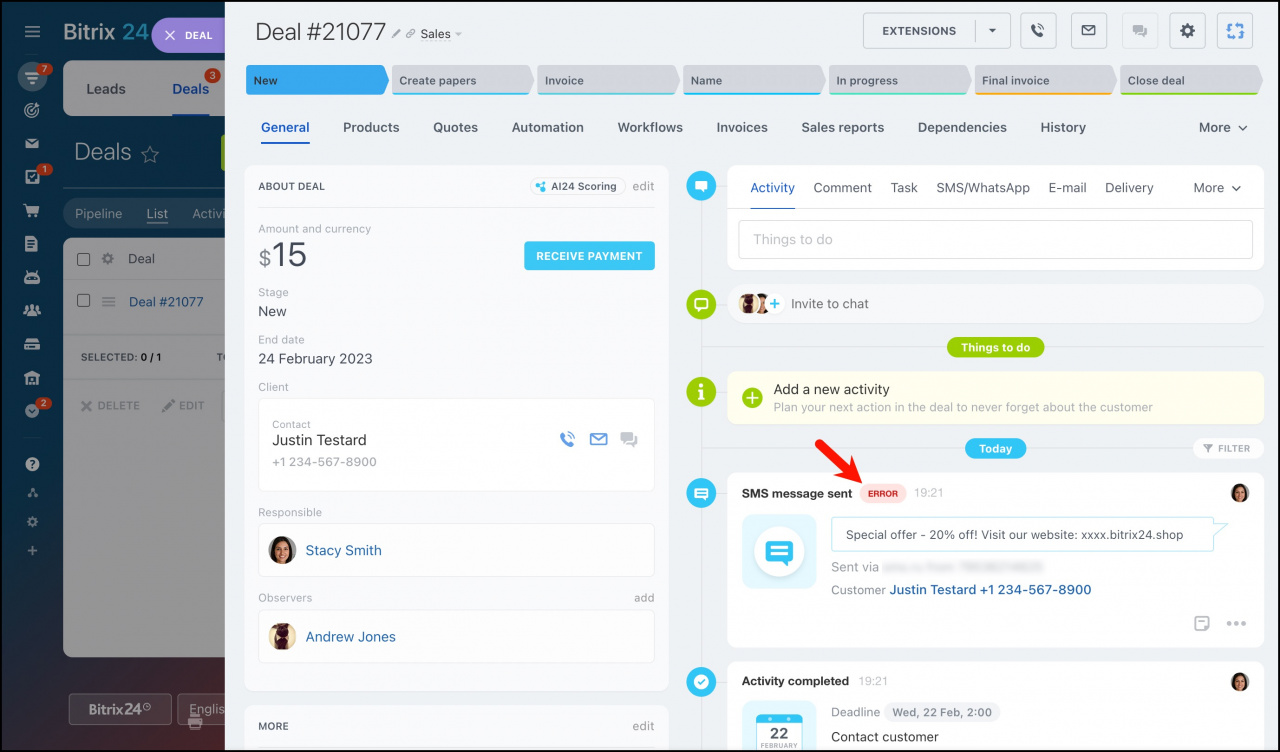Viewport: 1280px width, 752px height.
Task: Switch to the Products tab
Action: pyautogui.click(x=371, y=128)
